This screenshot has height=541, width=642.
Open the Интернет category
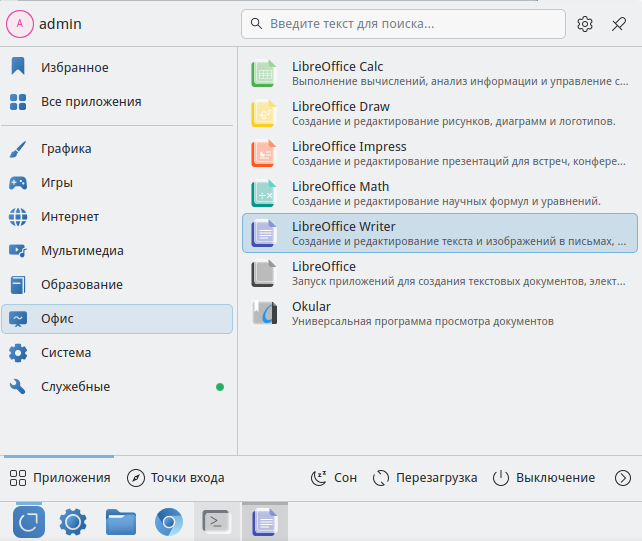pyautogui.click(x=117, y=217)
